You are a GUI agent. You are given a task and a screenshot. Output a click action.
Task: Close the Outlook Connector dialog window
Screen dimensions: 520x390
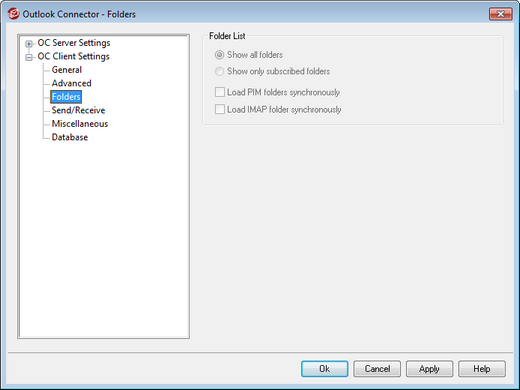[500, 14]
